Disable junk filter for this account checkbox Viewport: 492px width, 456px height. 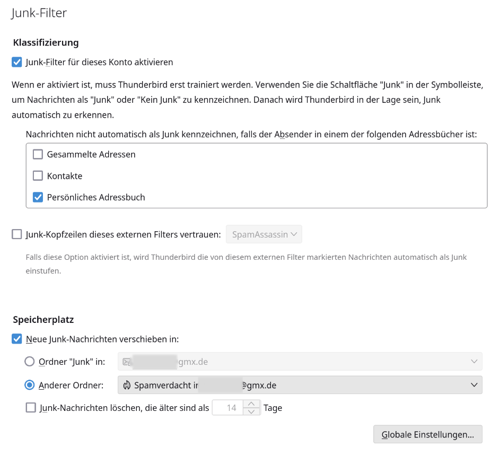pos(17,62)
